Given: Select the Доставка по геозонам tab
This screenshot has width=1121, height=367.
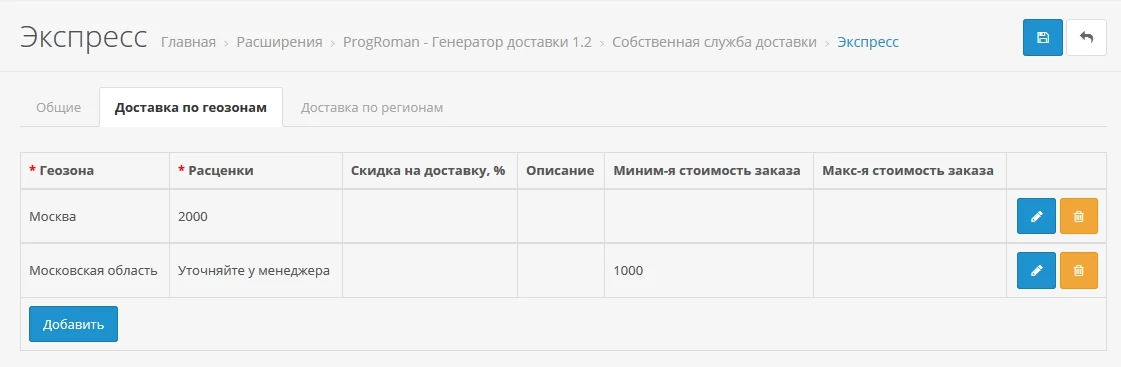Looking at the screenshot, I should coord(191,107).
